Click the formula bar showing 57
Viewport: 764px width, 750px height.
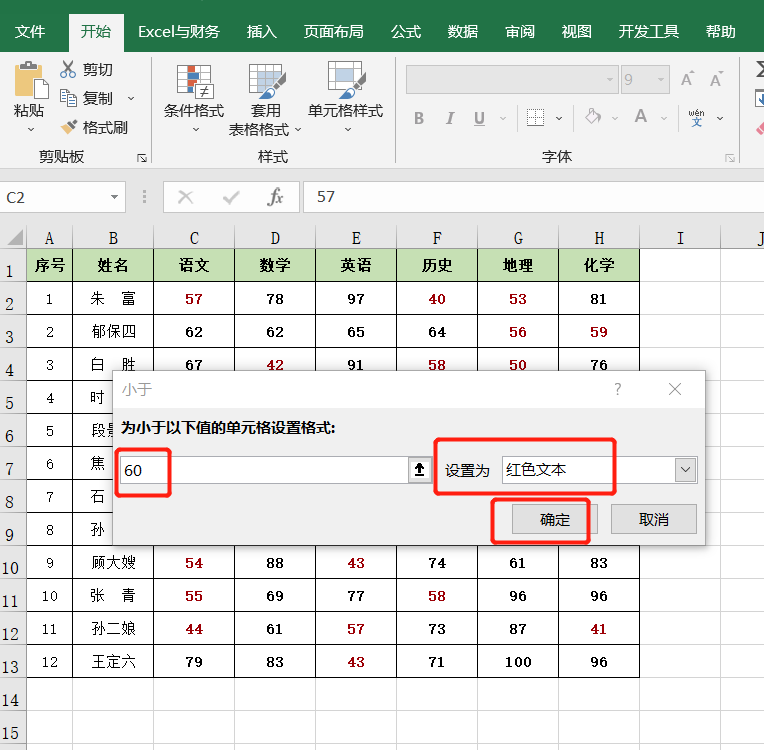(x=534, y=197)
